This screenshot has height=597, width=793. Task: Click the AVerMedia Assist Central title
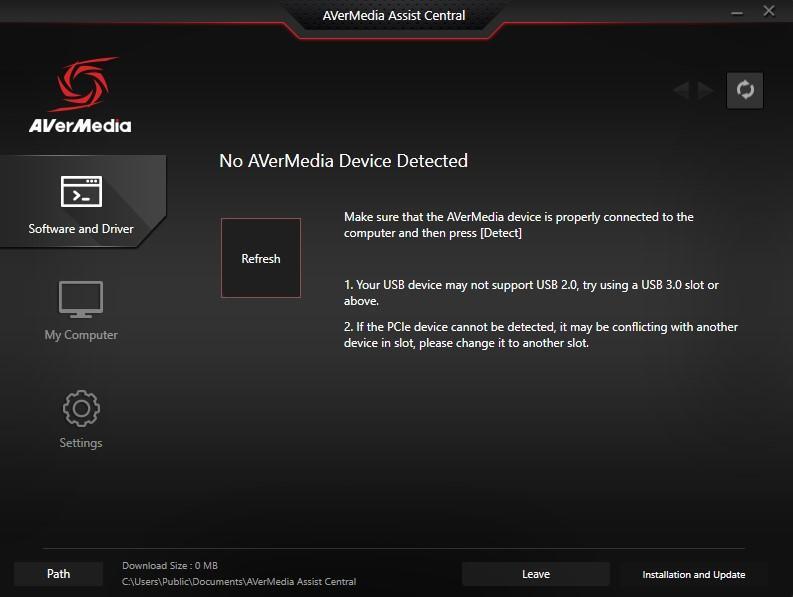click(x=394, y=16)
